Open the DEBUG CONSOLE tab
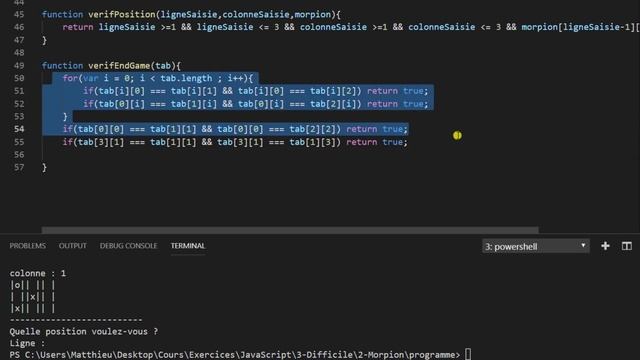This screenshot has height=360, width=640. [x=128, y=246]
